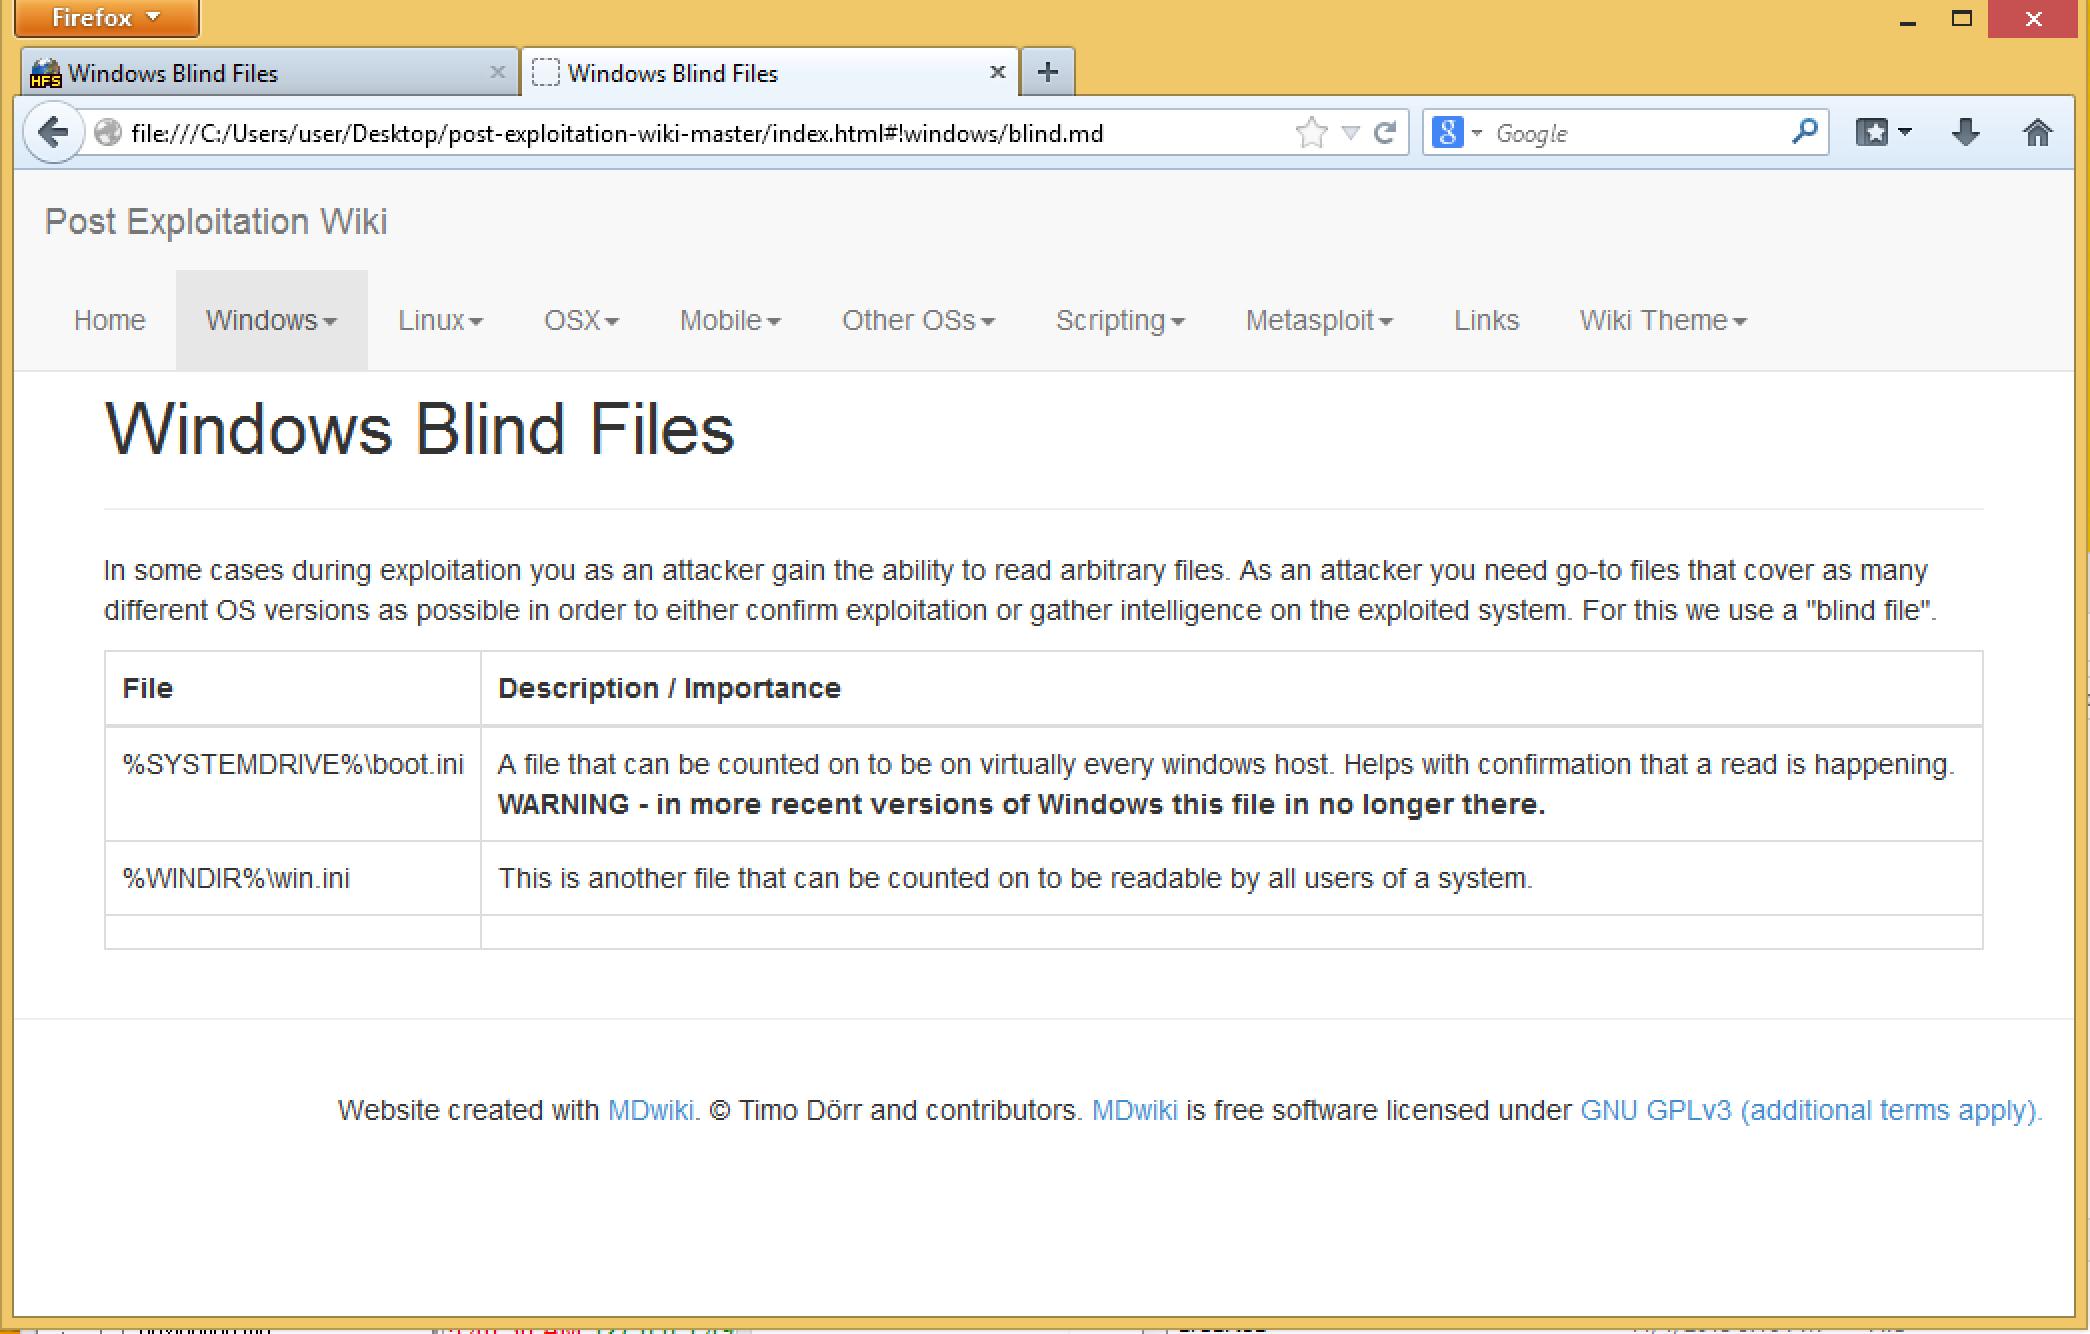
Task: Click the Links navigation item
Action: point(1485,321)
